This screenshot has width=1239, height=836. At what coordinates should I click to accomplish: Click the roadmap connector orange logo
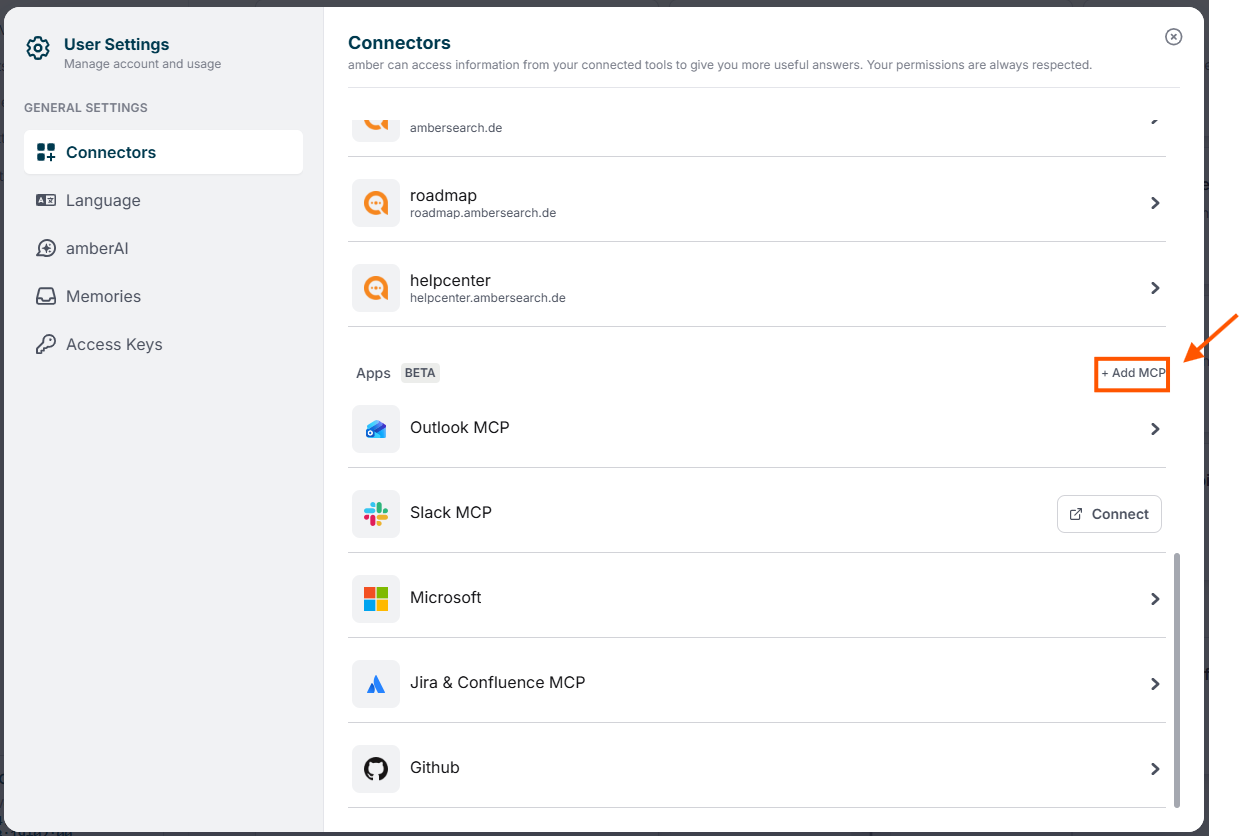(x=376, y=203)
